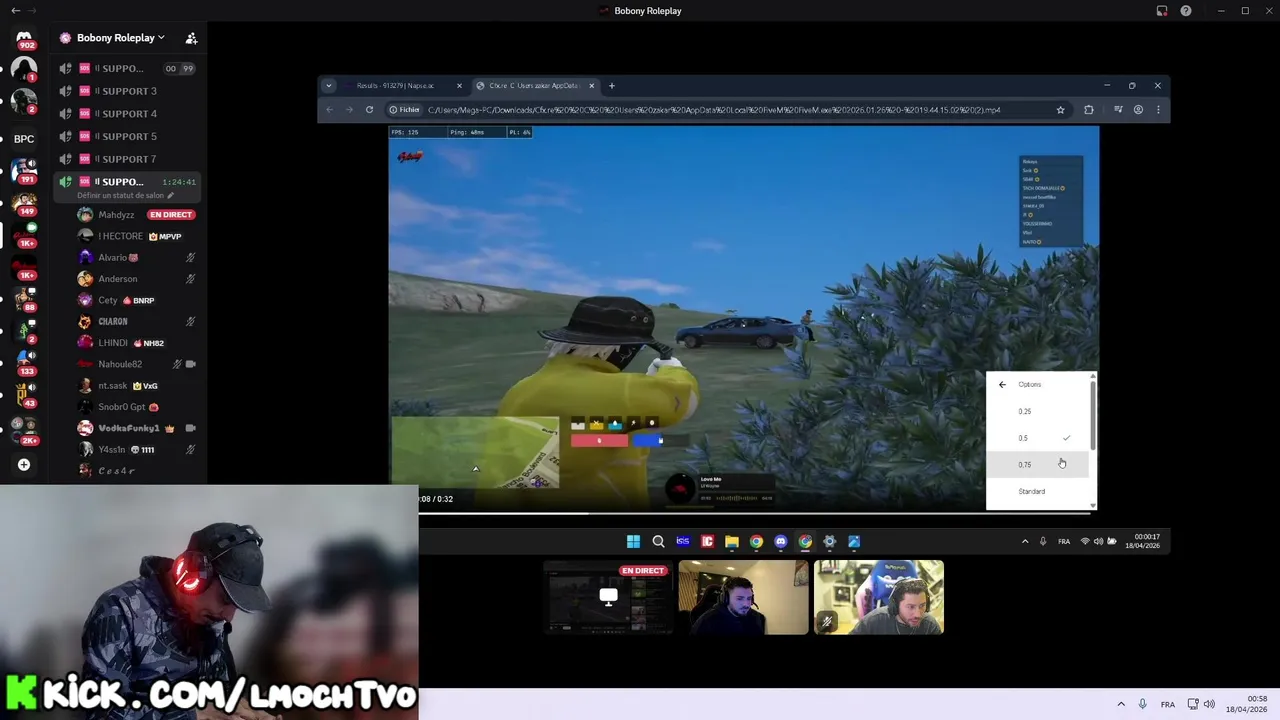1280x720 pixels.
Task: Open streamed taskbar search icon
Action: [x=658, y=542]
